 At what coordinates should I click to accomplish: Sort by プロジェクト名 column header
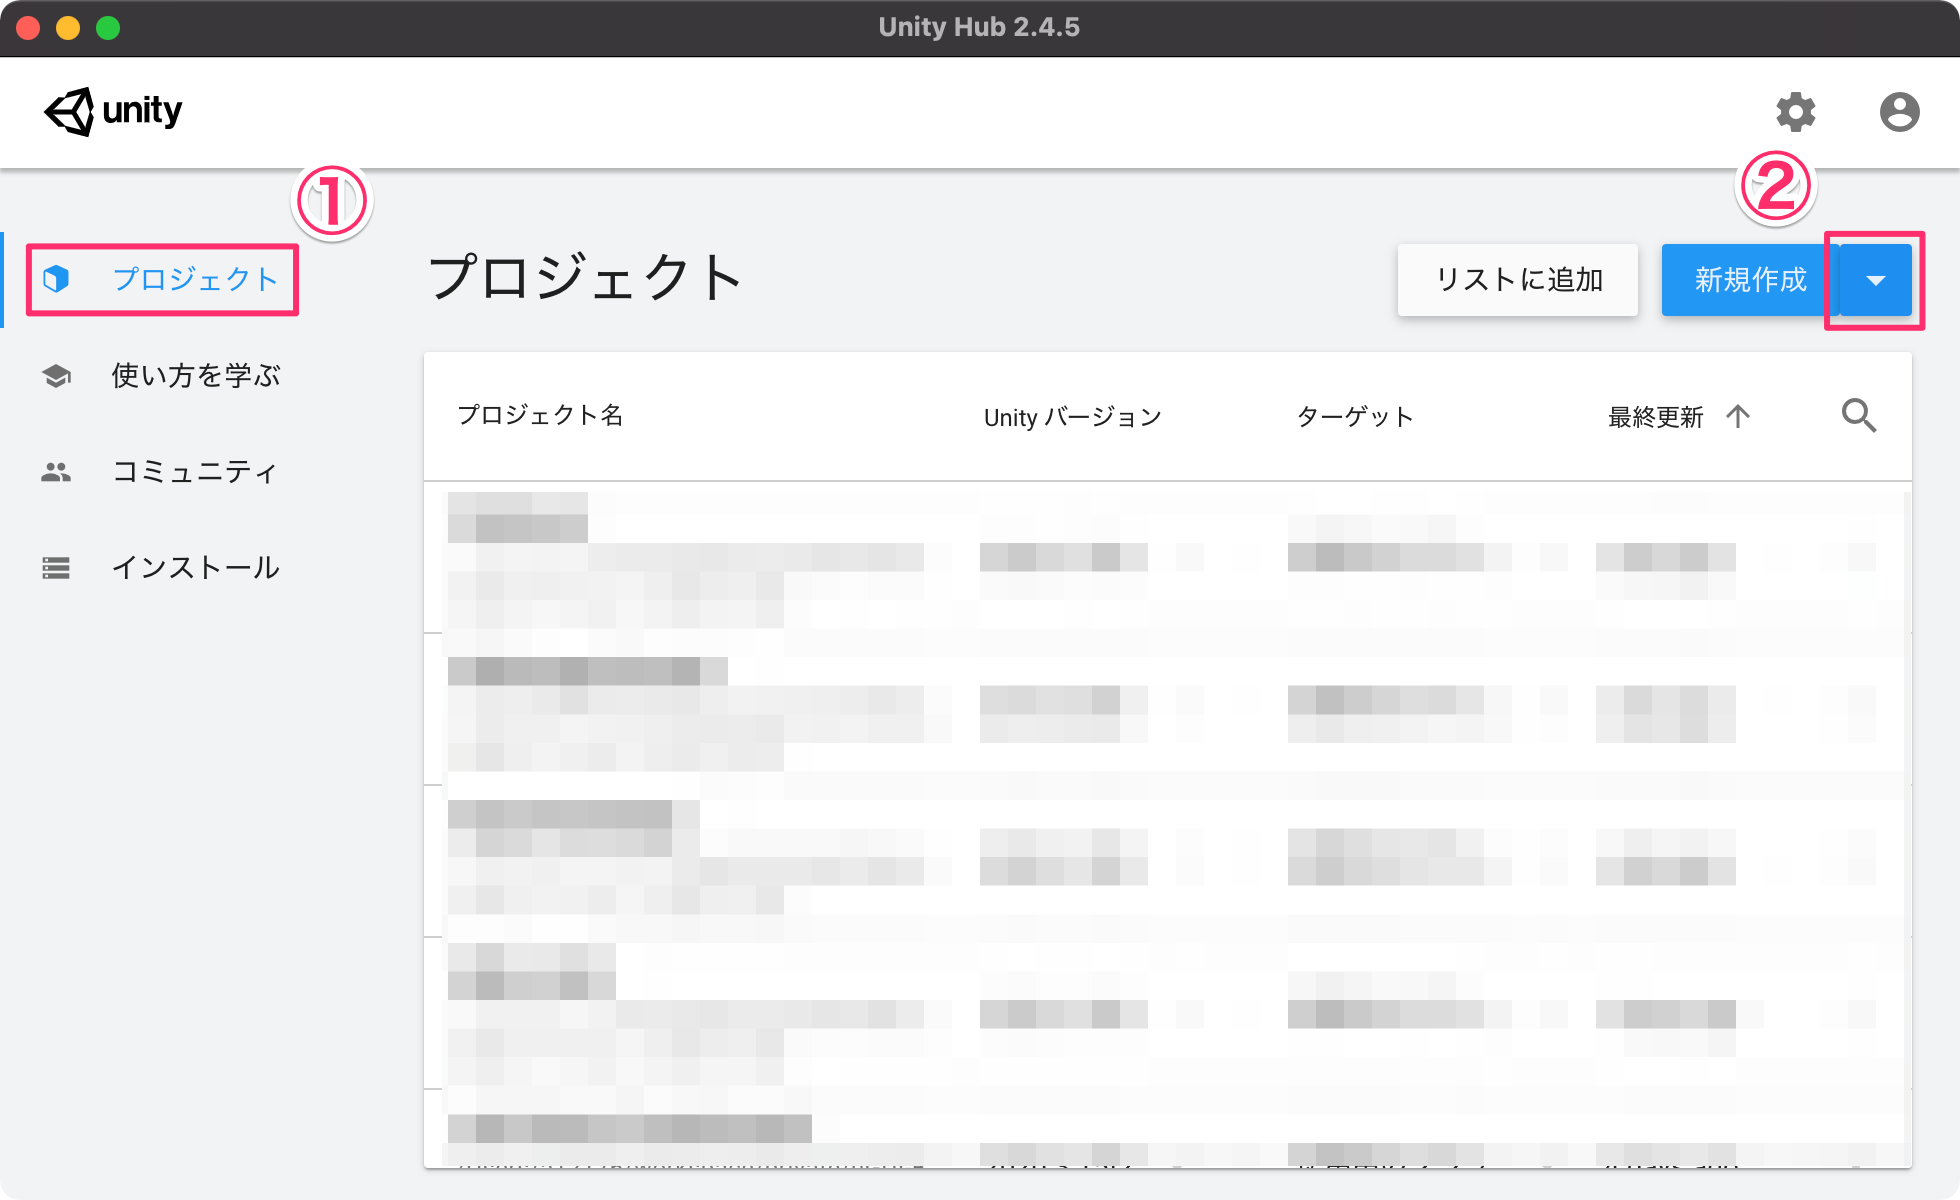pos(541,415)
